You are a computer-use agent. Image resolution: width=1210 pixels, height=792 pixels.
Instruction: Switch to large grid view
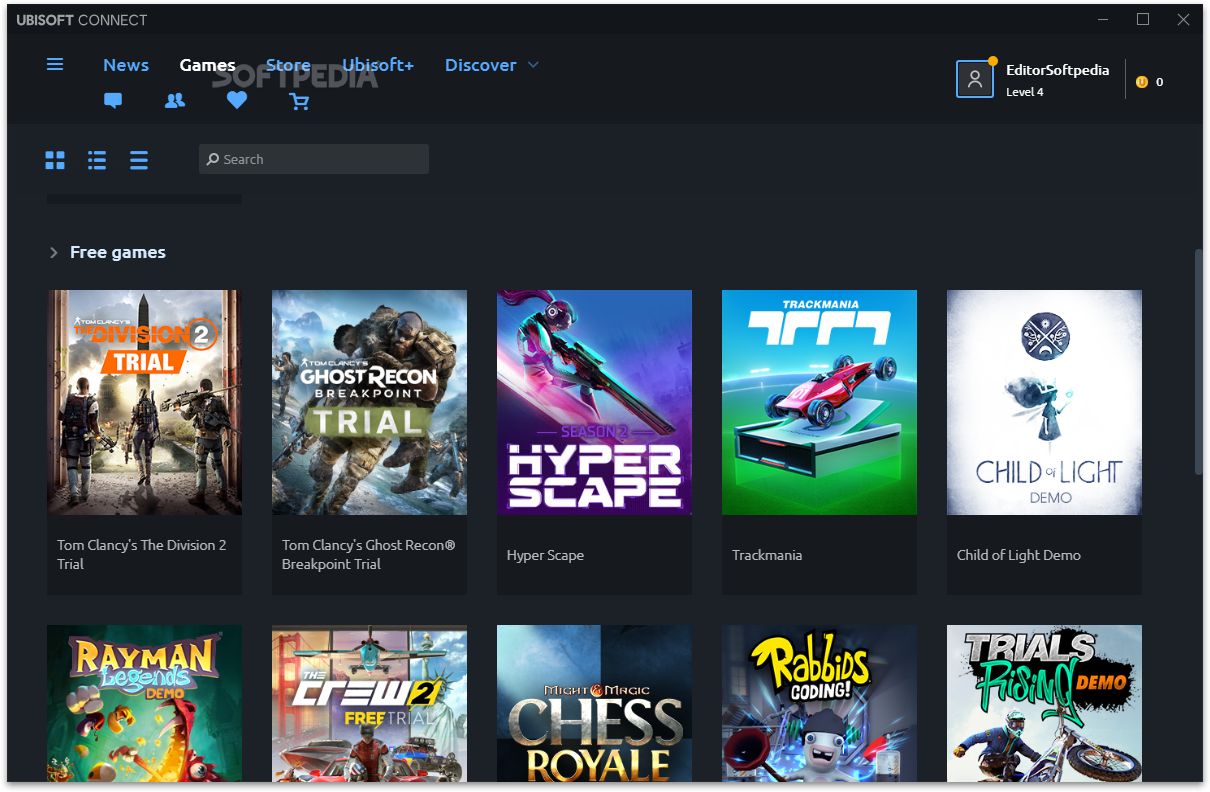tap(55, 160)
